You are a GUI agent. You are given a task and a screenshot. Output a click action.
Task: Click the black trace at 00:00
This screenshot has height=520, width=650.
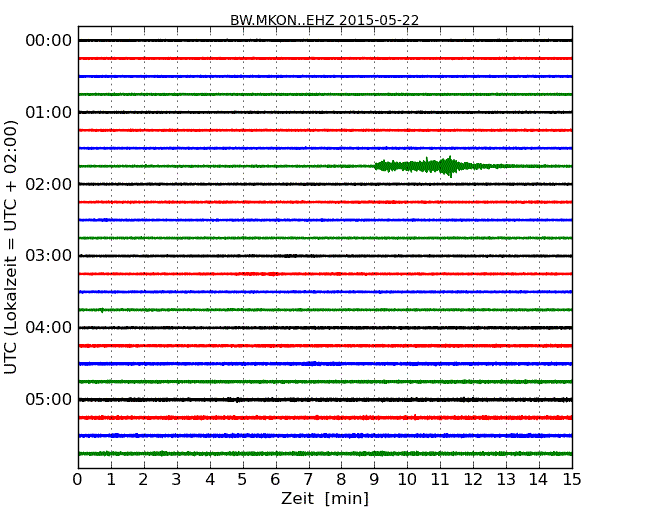(325, 41)
